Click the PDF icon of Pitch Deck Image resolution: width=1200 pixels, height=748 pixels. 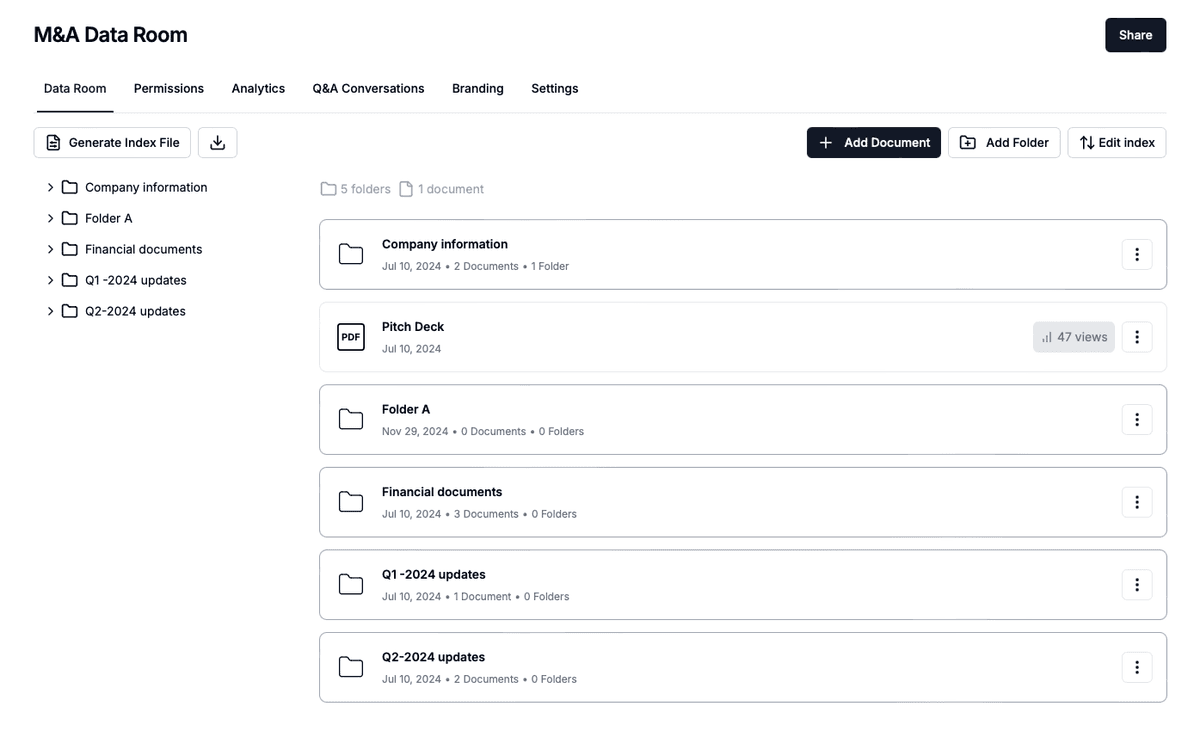point(351,337)
